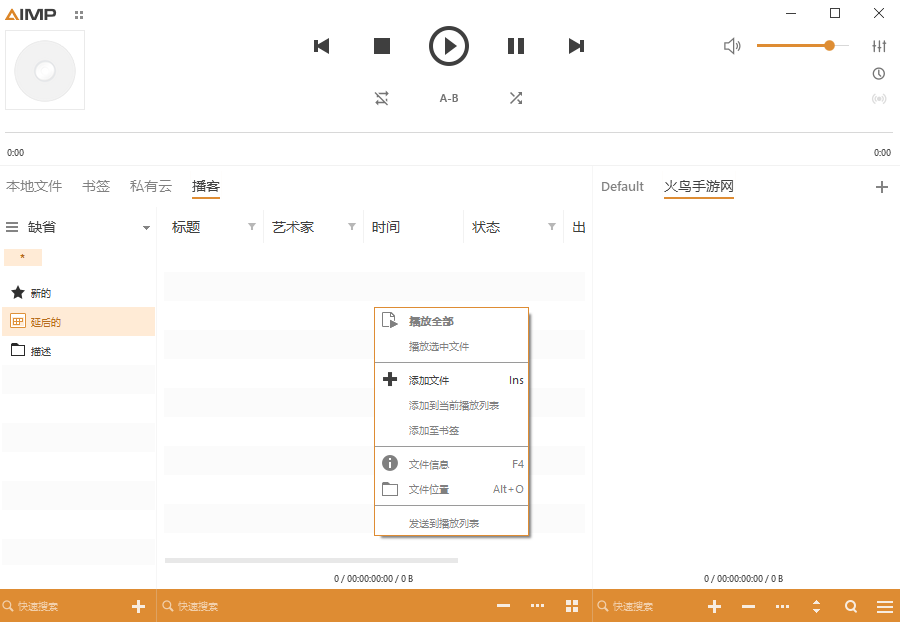Open the playlist hamburger menu icon
This screenshot has height=622, width=900.
(x=885, y=607)
